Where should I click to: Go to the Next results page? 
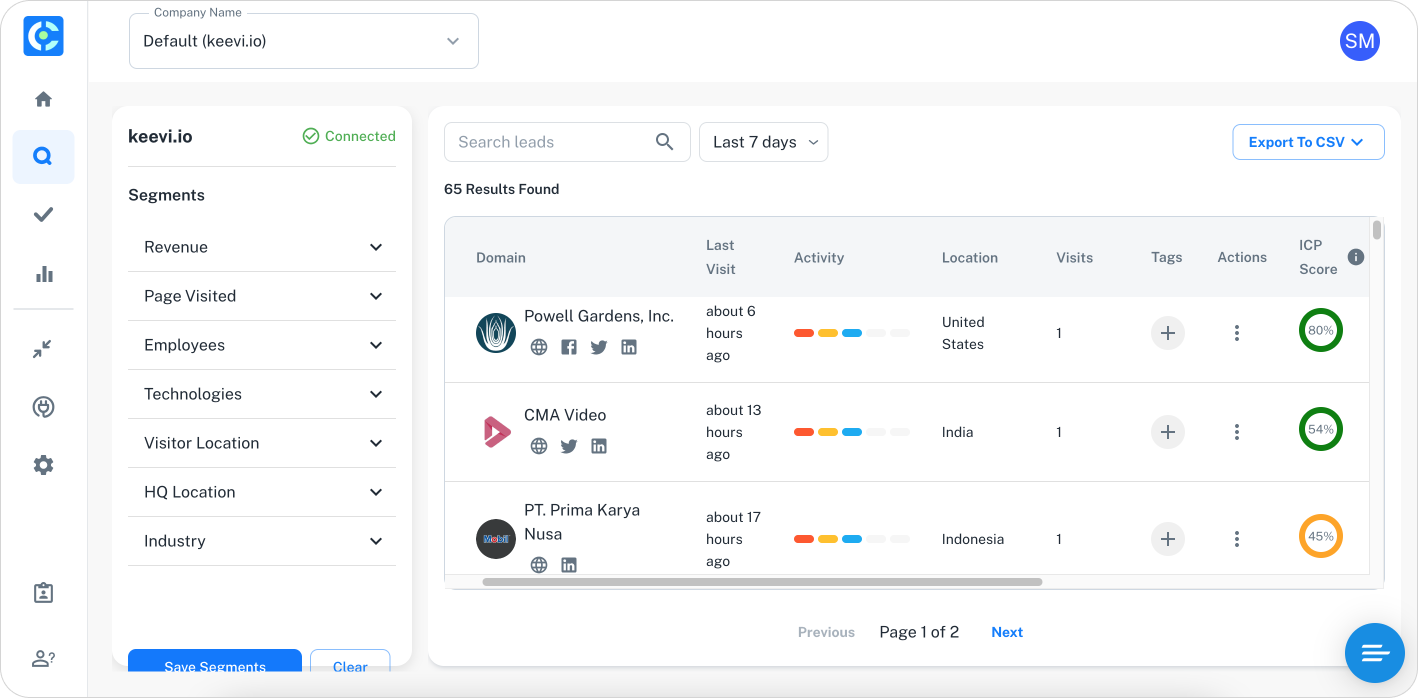pos(1006,632)
